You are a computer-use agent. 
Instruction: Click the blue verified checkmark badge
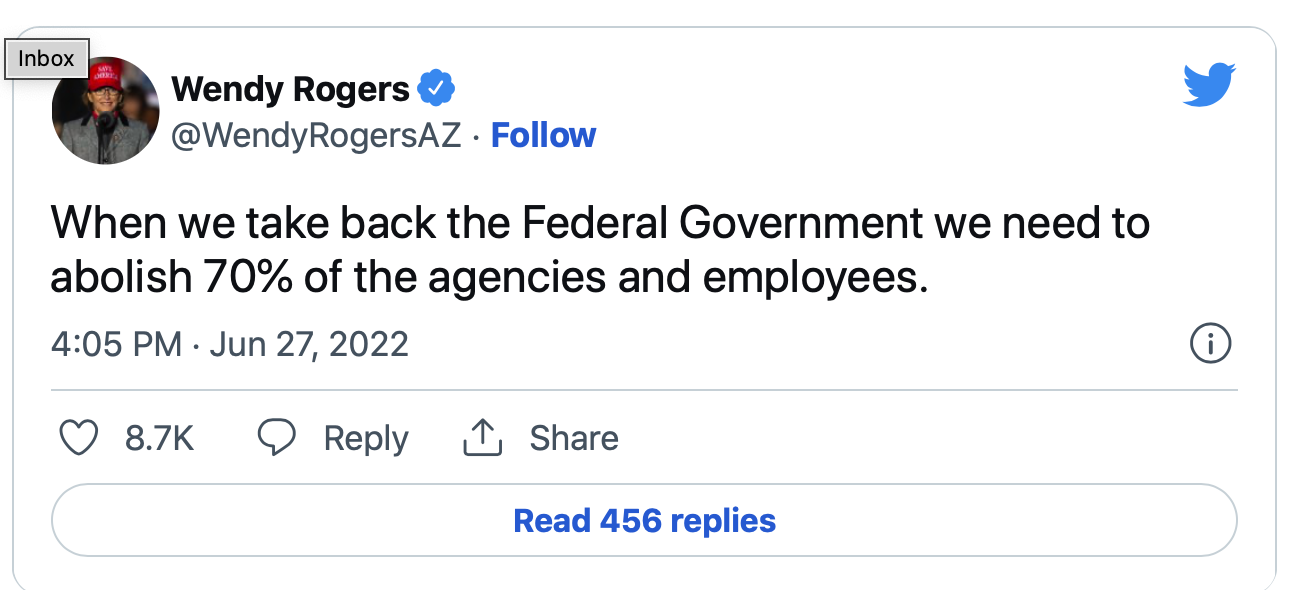click(x=436, y=90)
